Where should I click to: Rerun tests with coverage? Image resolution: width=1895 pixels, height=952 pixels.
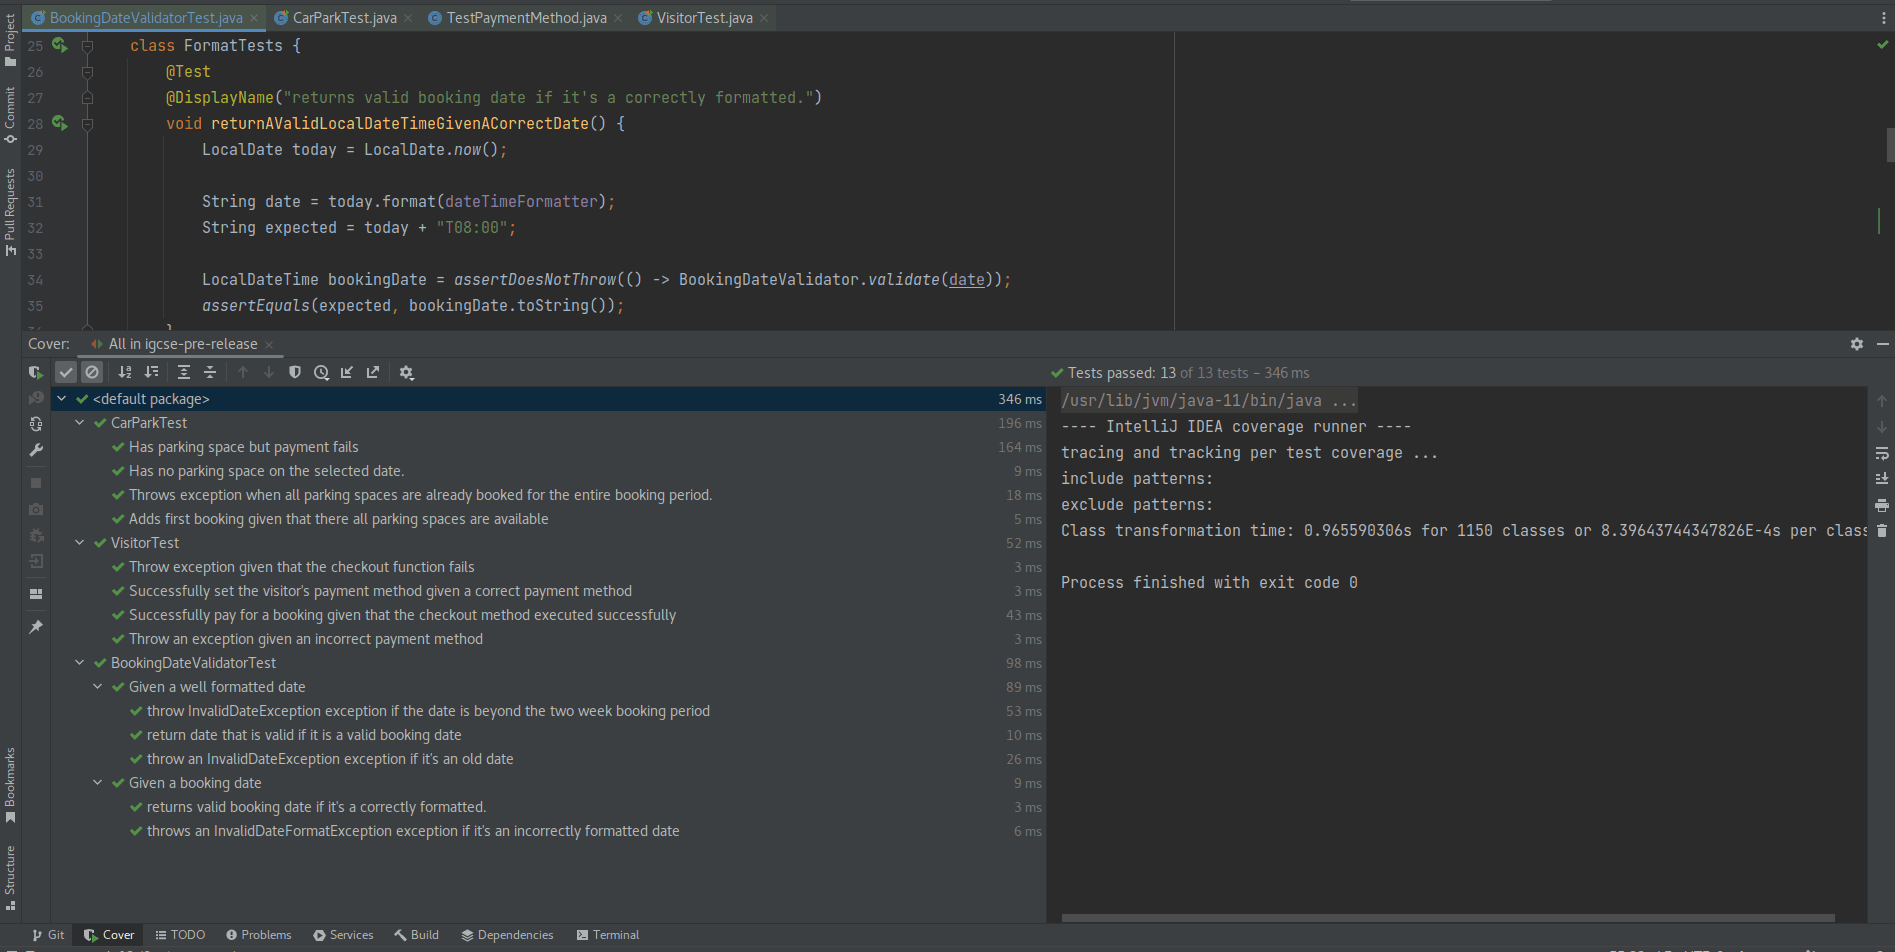click(x=36, y=372)
